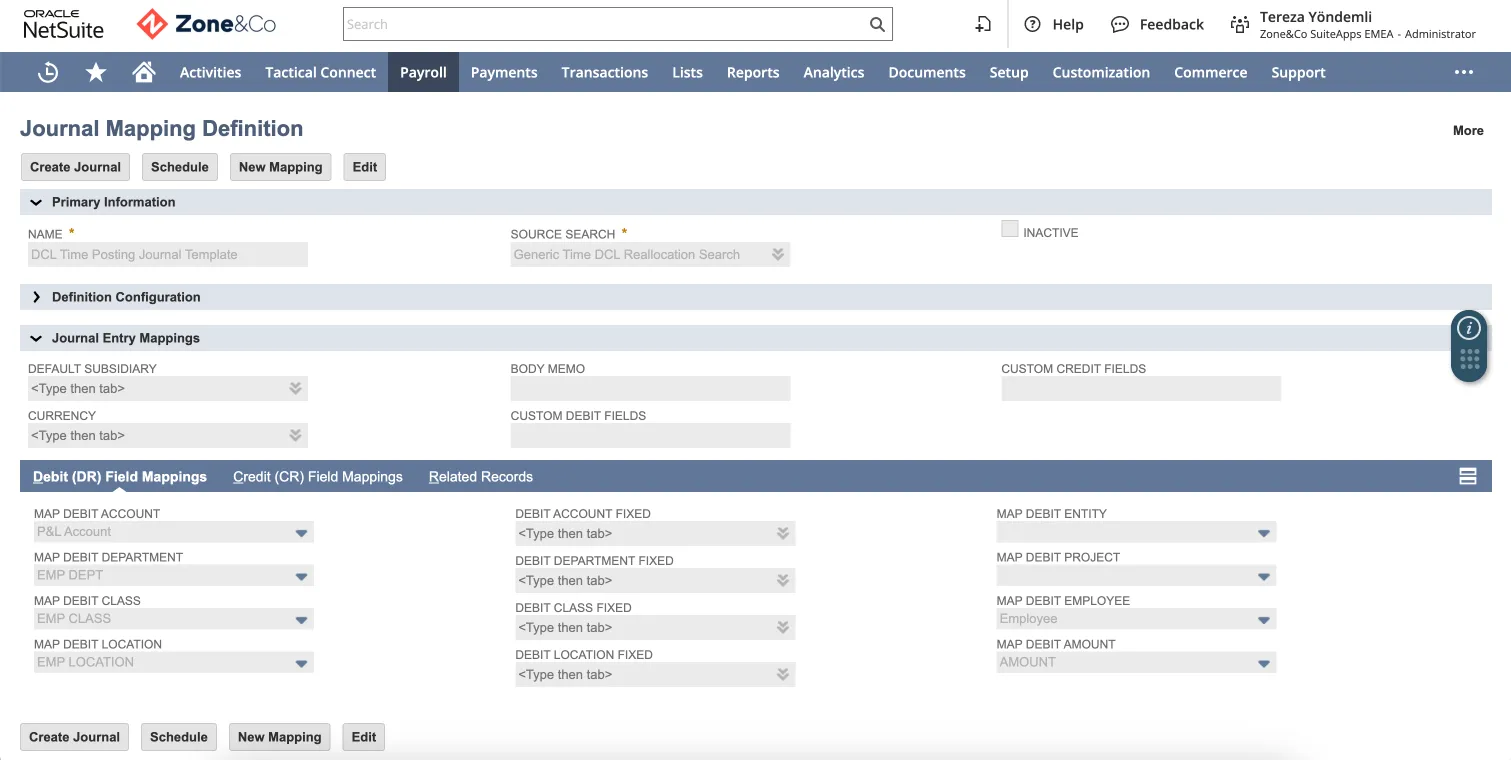Open the Map Debit Entity dropdown
The width and height of the screenshot is (1511, 760).
(1264, 533)
